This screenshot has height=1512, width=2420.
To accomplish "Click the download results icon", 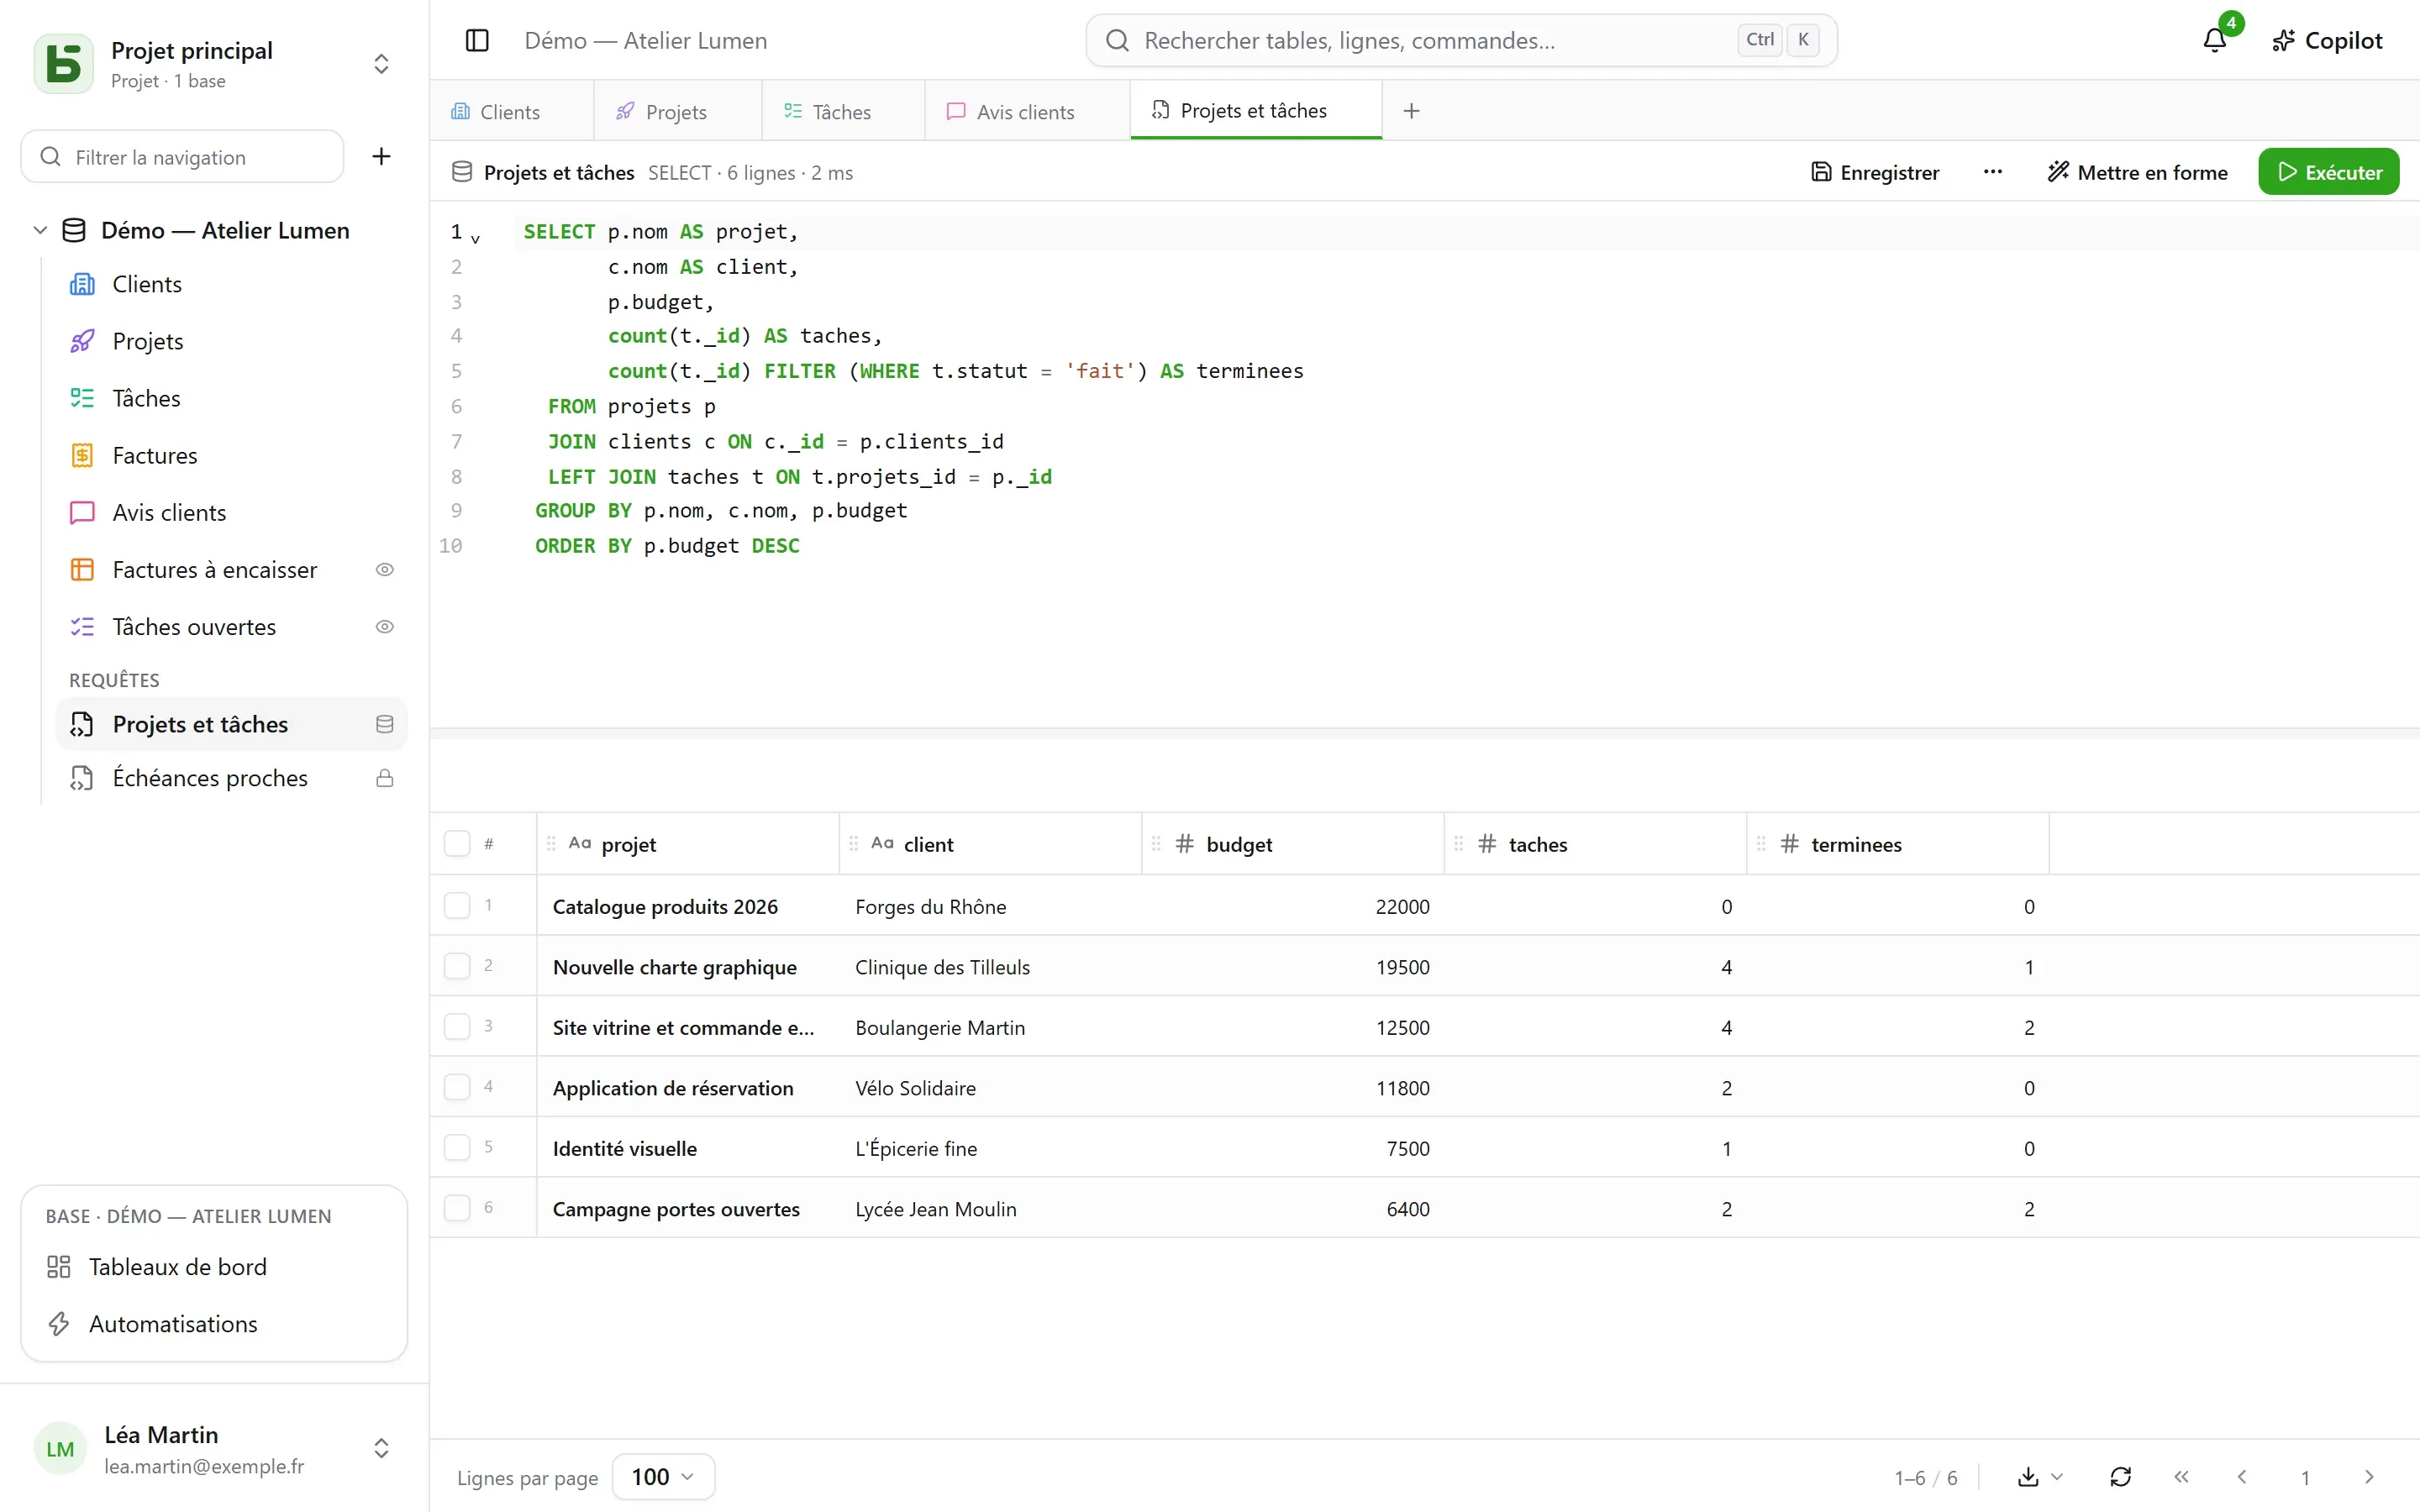I will pos(2028,1476).
